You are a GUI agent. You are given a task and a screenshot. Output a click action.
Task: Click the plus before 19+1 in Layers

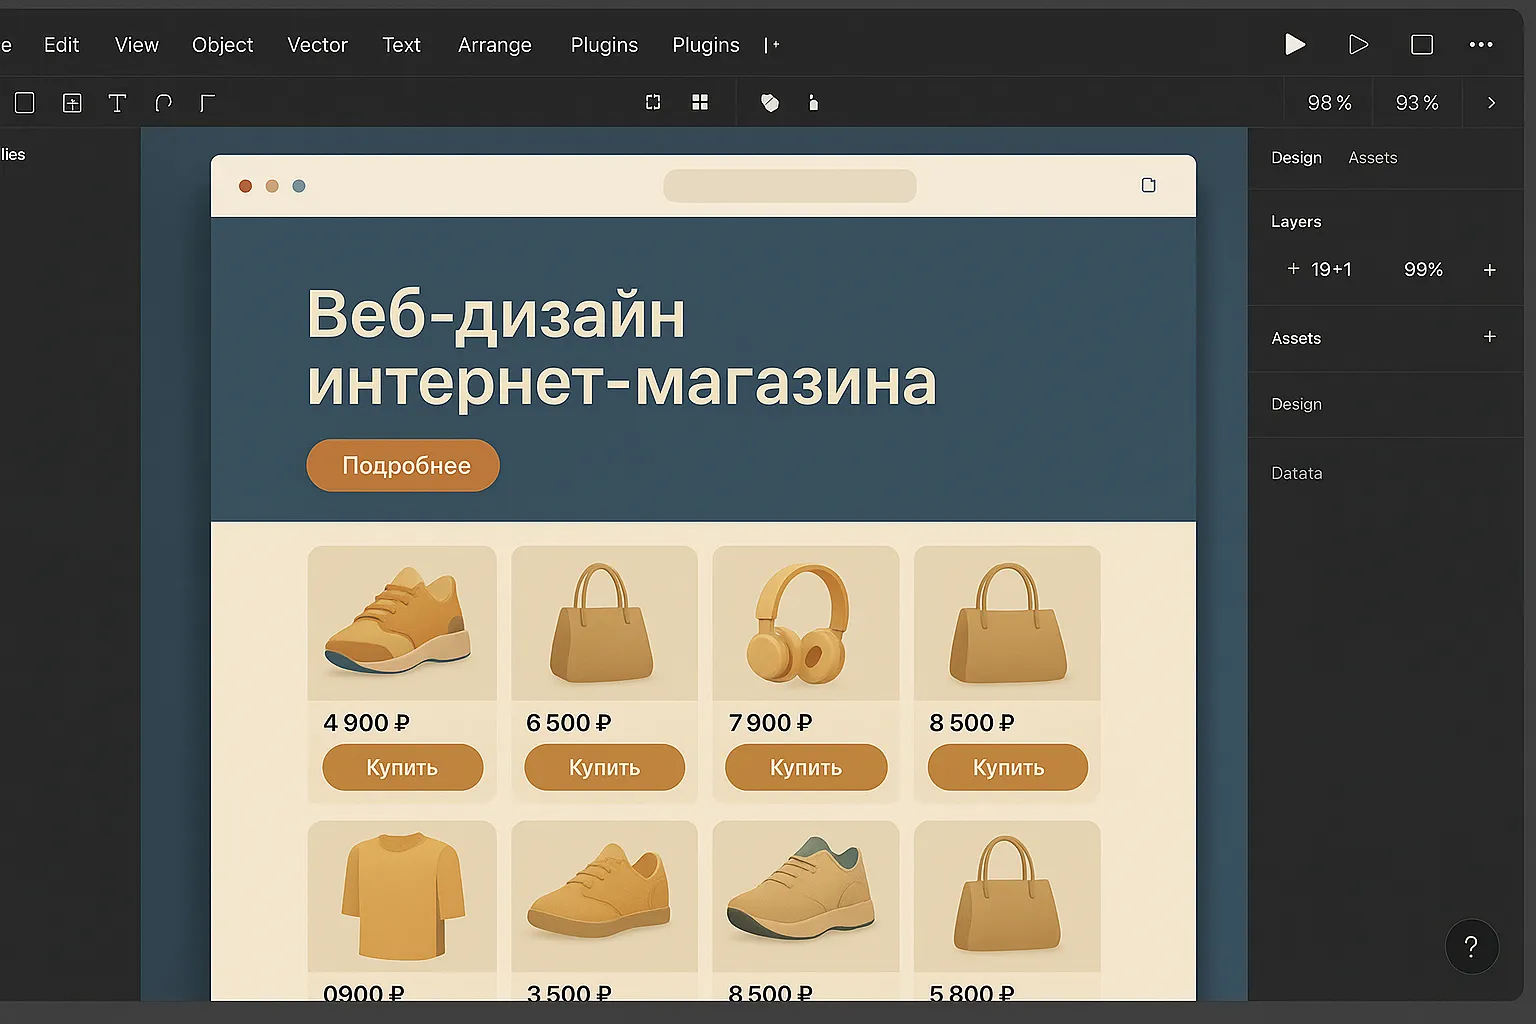point(1293,268)
